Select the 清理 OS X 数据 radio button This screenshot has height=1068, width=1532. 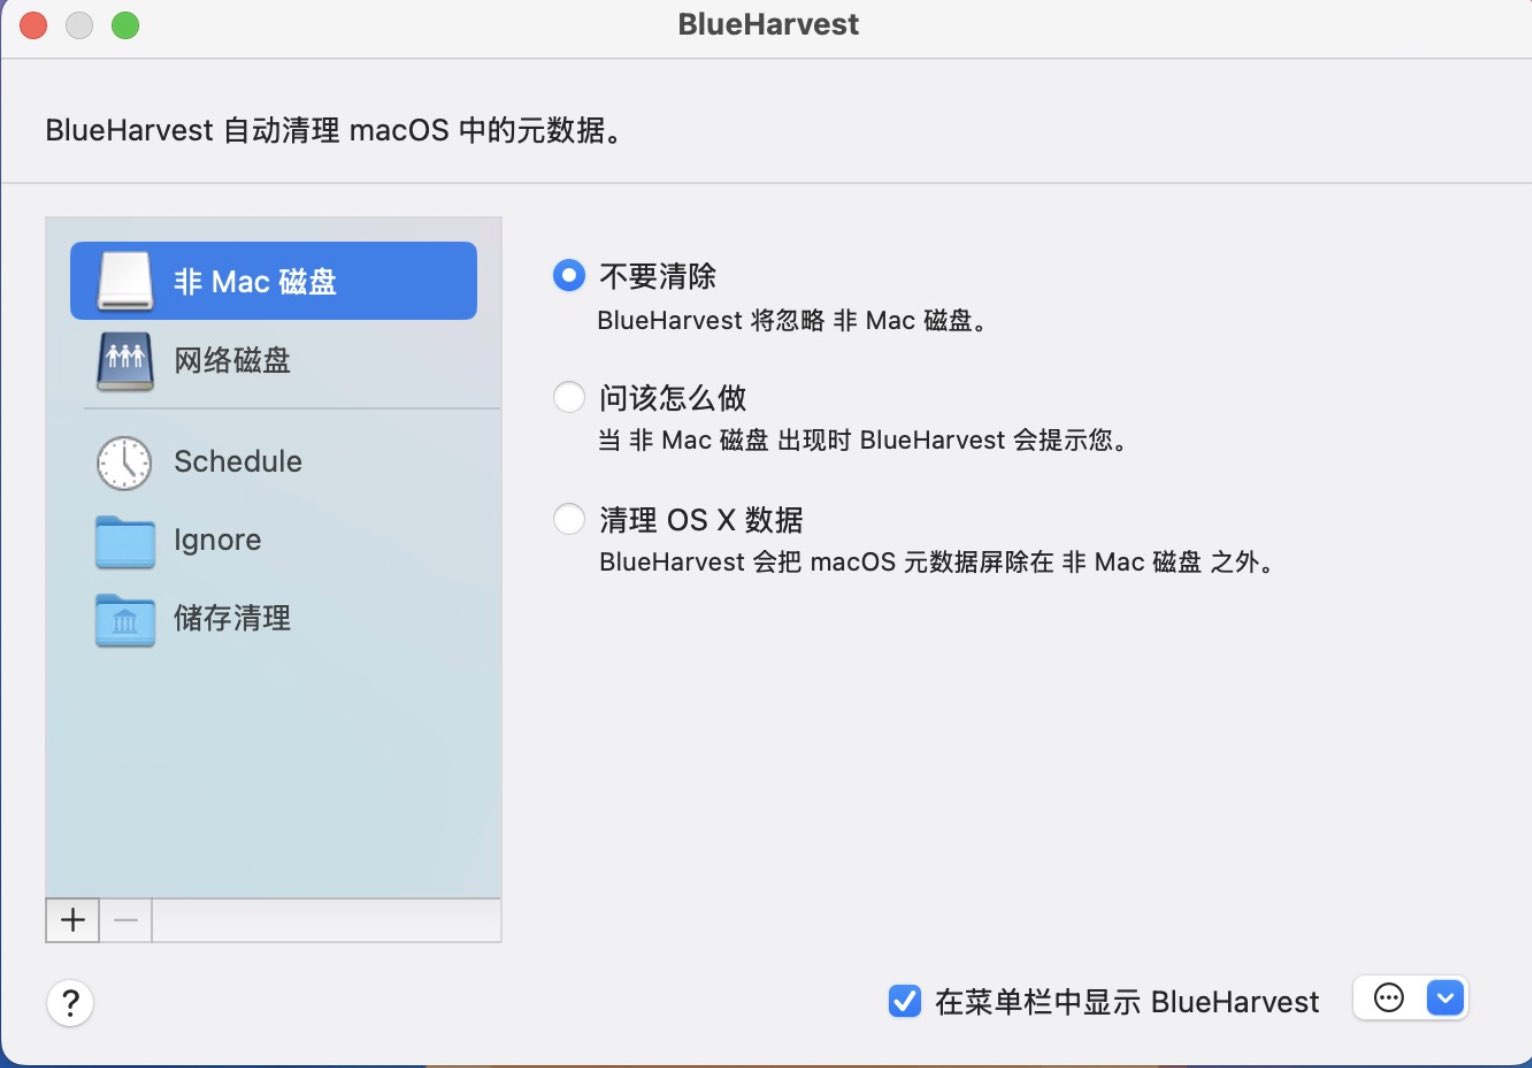(x=569, y=519)
